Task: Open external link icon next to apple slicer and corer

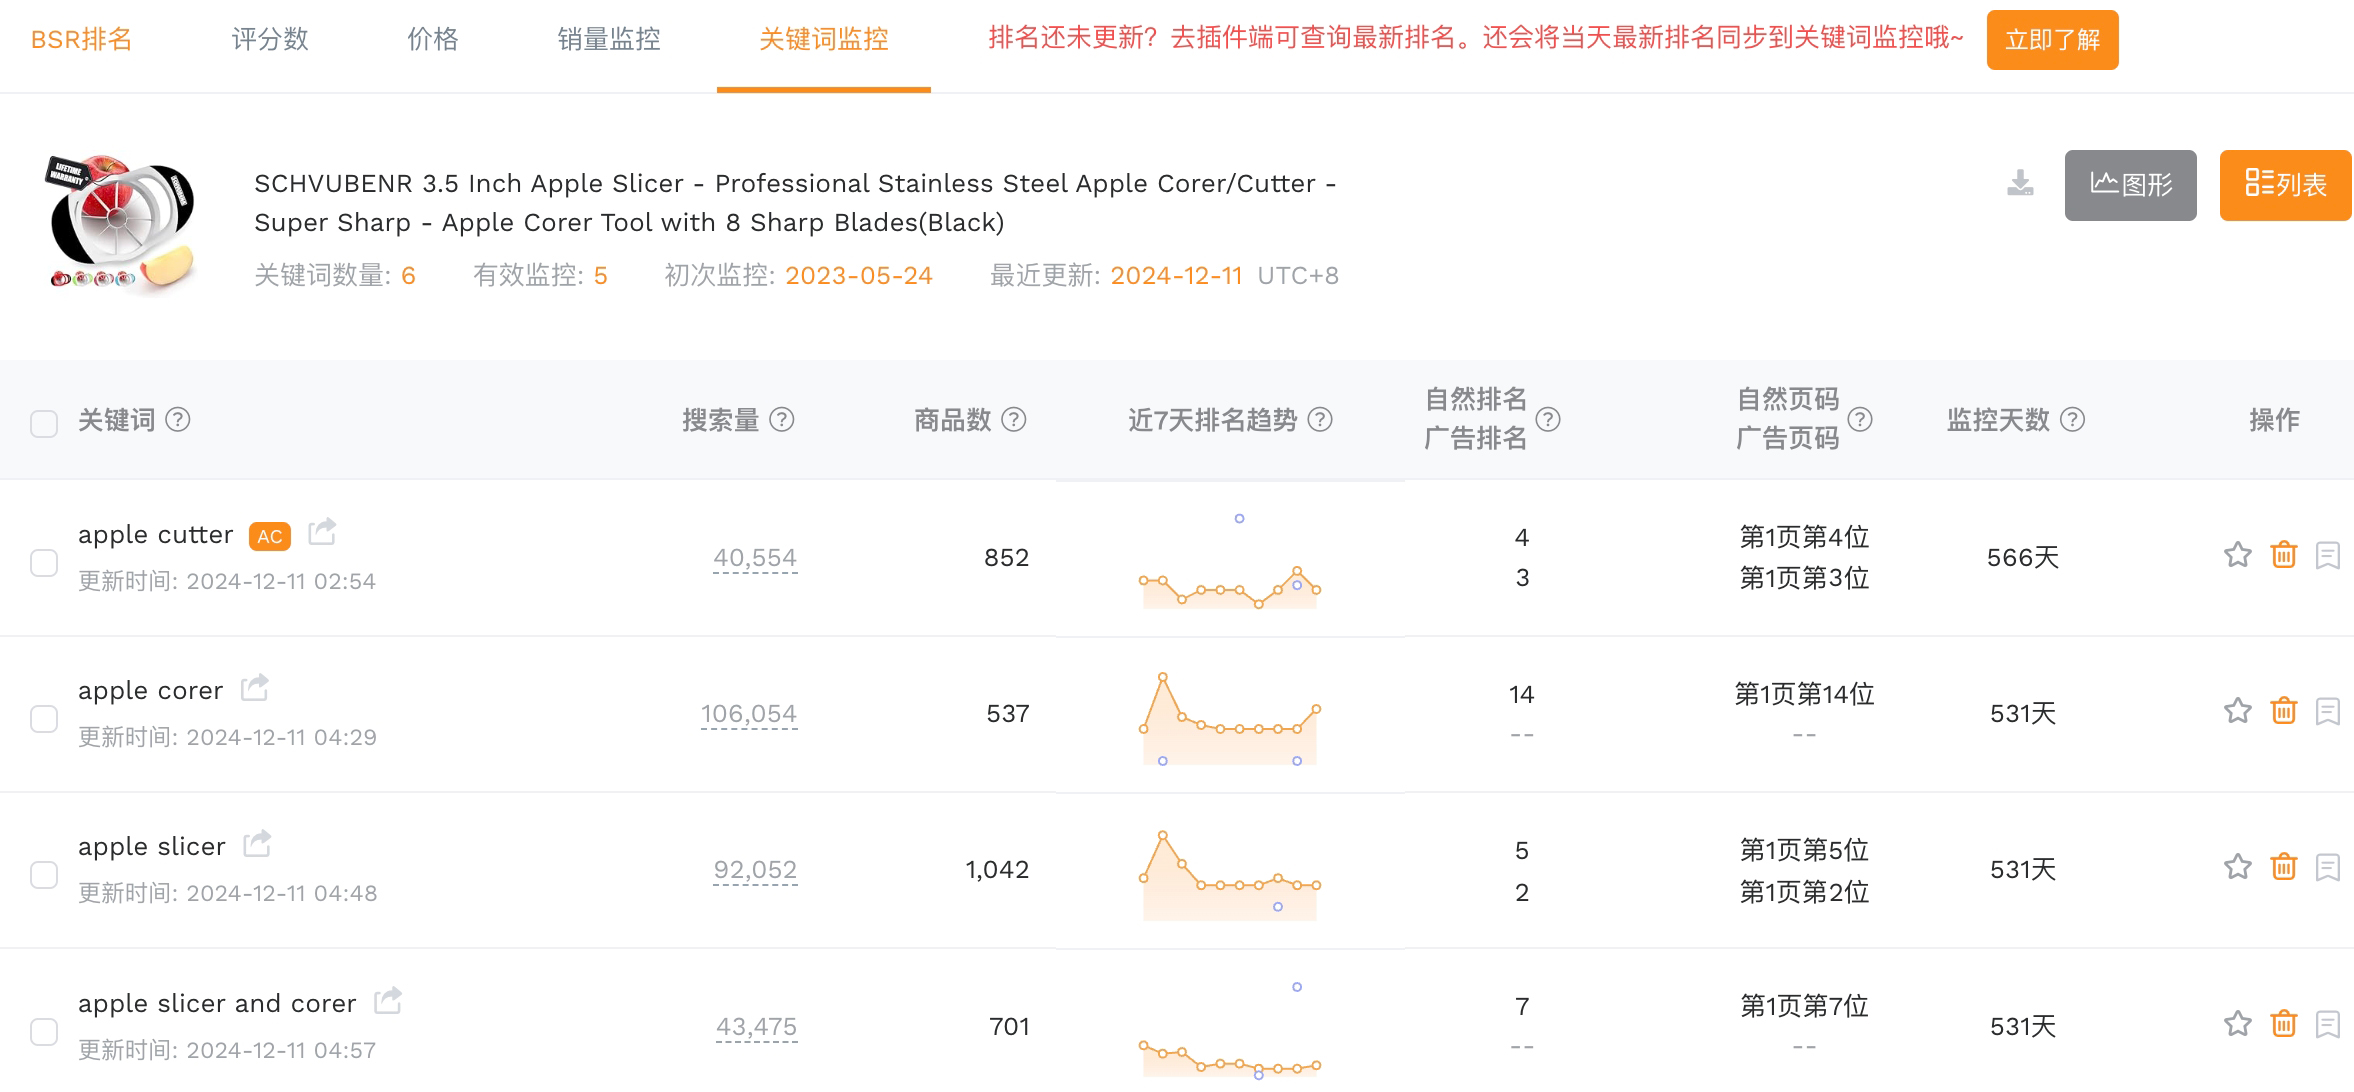Action: point(388,1000)
